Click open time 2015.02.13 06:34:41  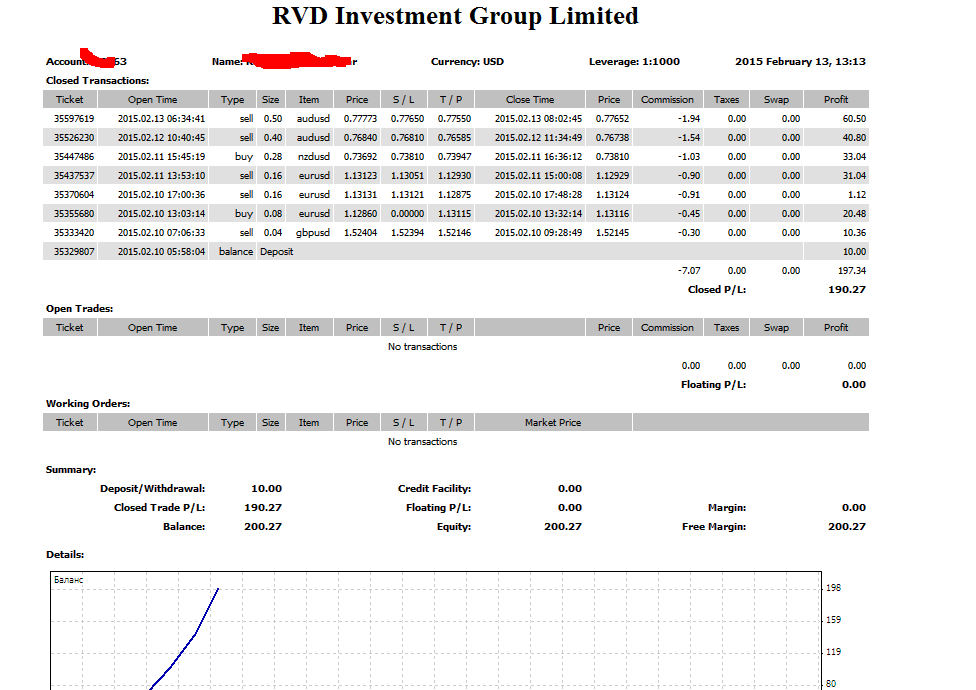click(161, 118)
